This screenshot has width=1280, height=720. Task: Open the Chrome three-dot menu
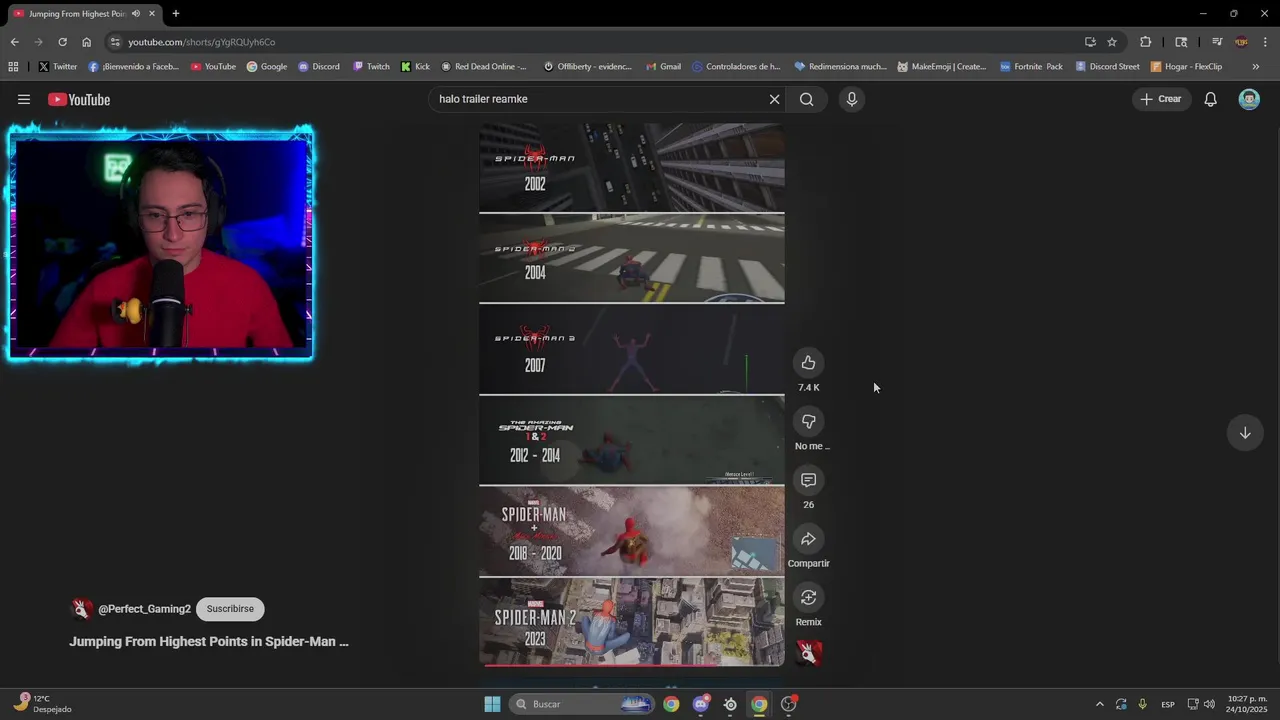[x=1266, y=42]
